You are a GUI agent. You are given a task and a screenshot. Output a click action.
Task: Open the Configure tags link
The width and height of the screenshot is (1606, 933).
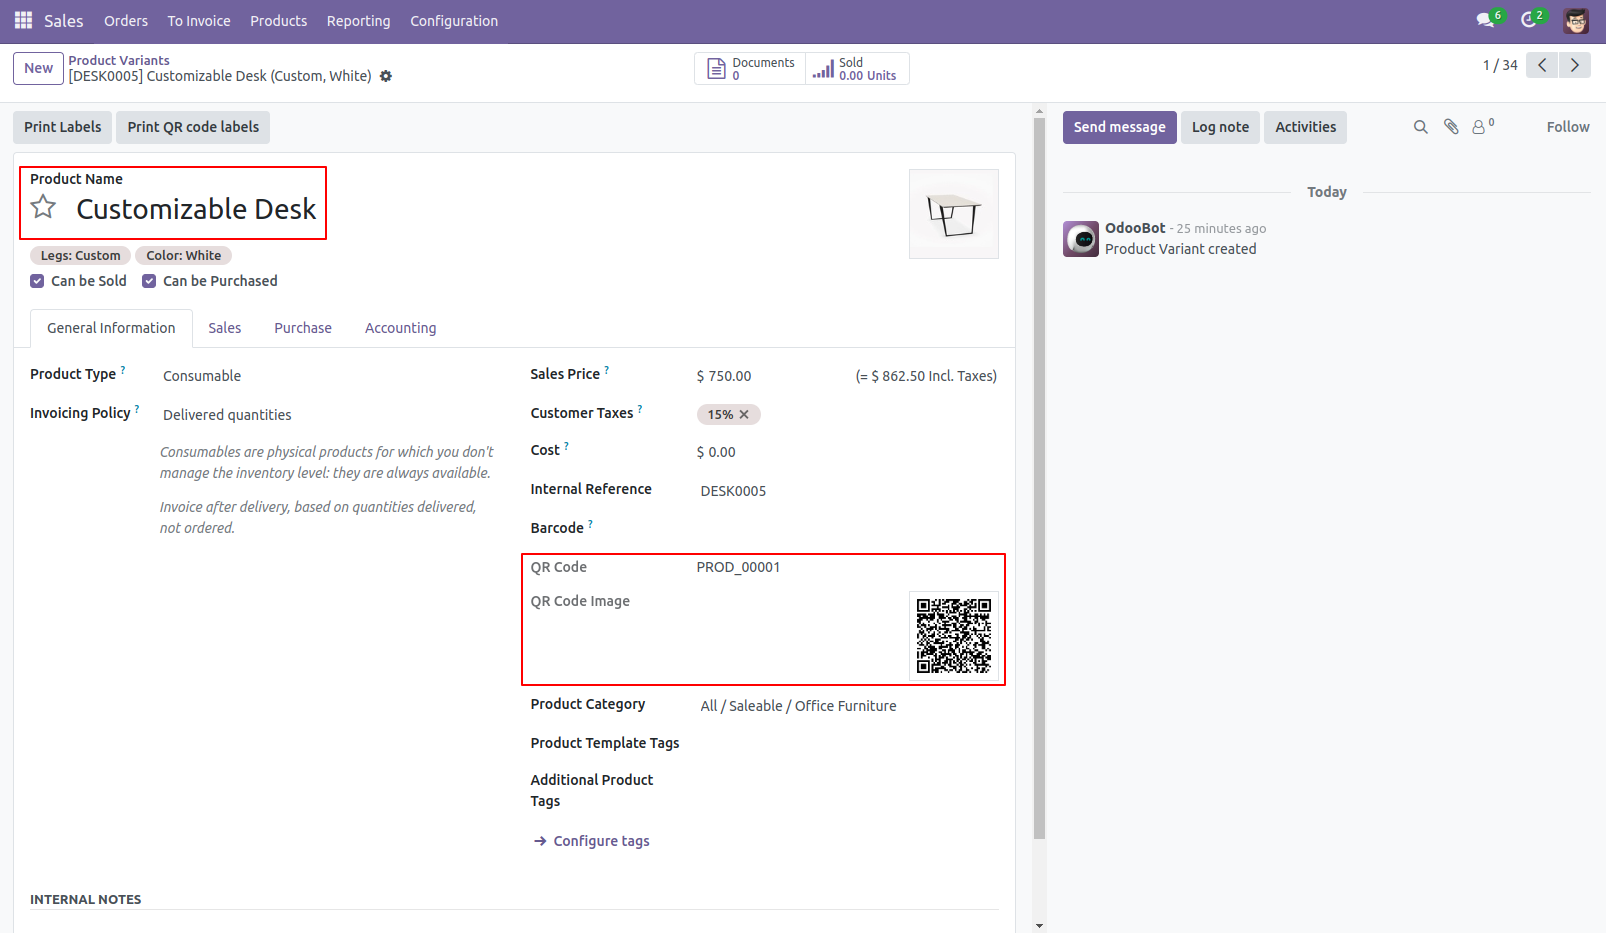pos(600,840)
